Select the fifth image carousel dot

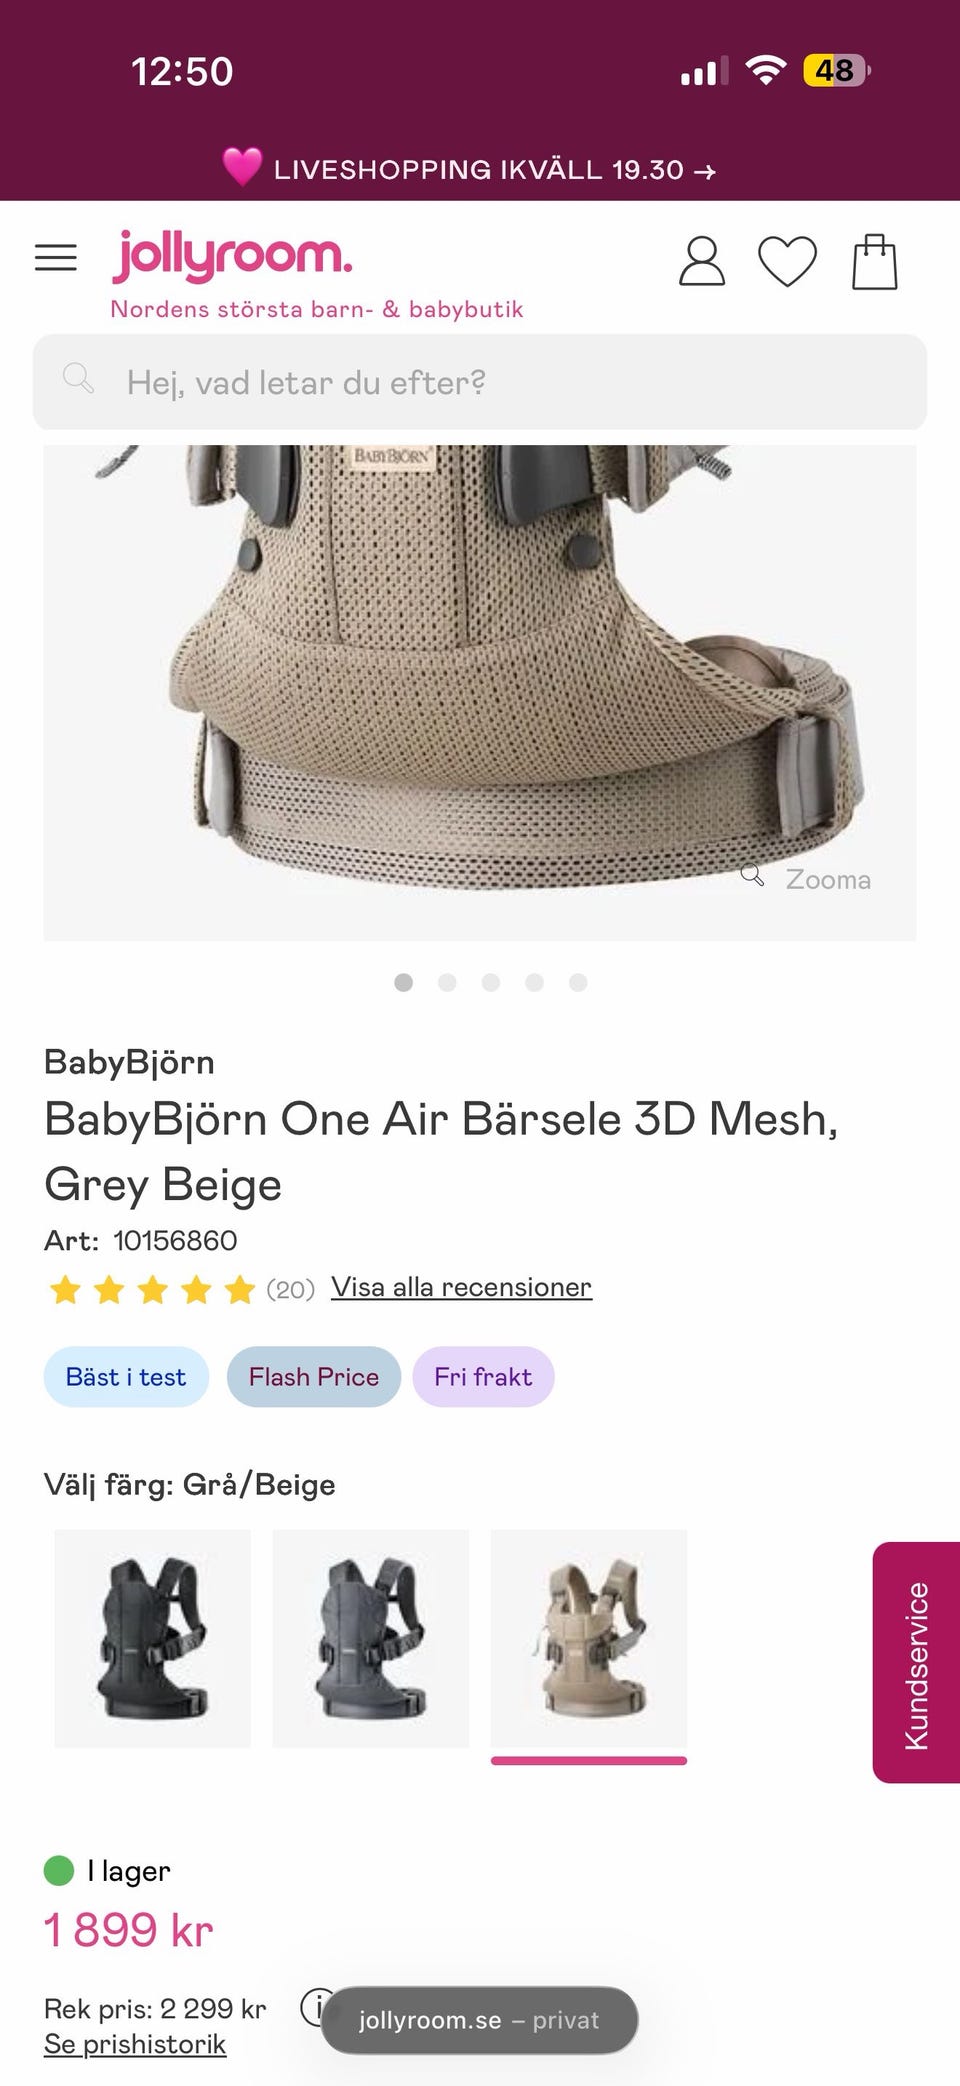pos(578,982)
